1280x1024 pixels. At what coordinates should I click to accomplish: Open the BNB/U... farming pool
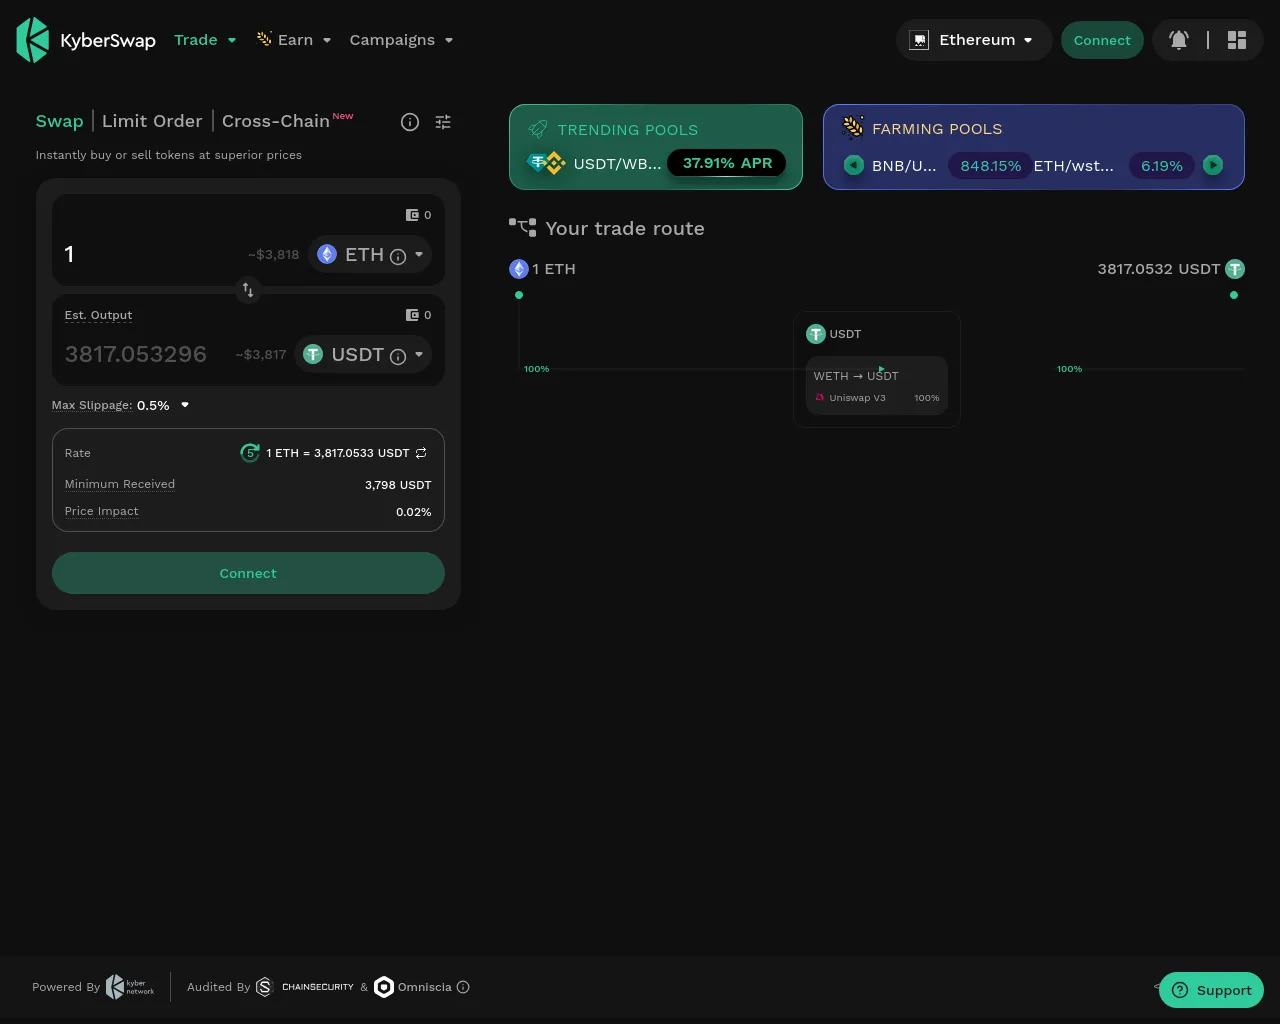[x=904, y=166]
